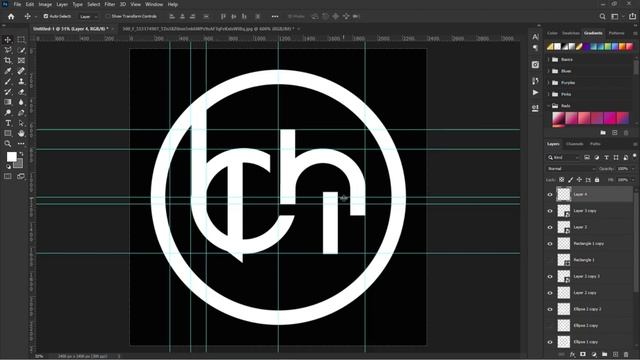Toggle lock all on layer

tap(597, 180)
